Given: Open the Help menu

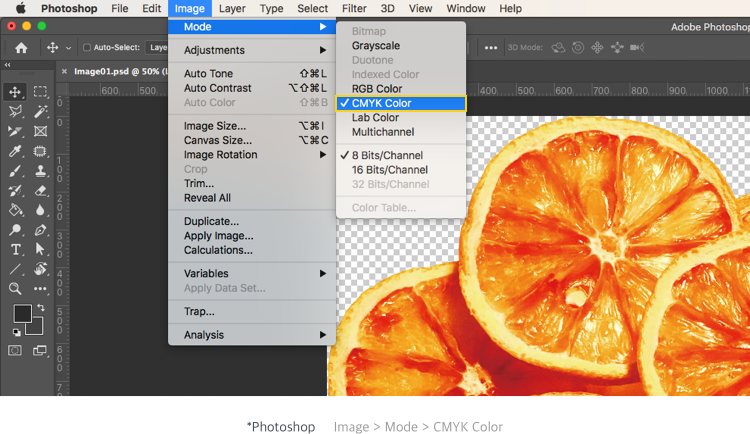Looking at the screenshot, I should [510, 9].
